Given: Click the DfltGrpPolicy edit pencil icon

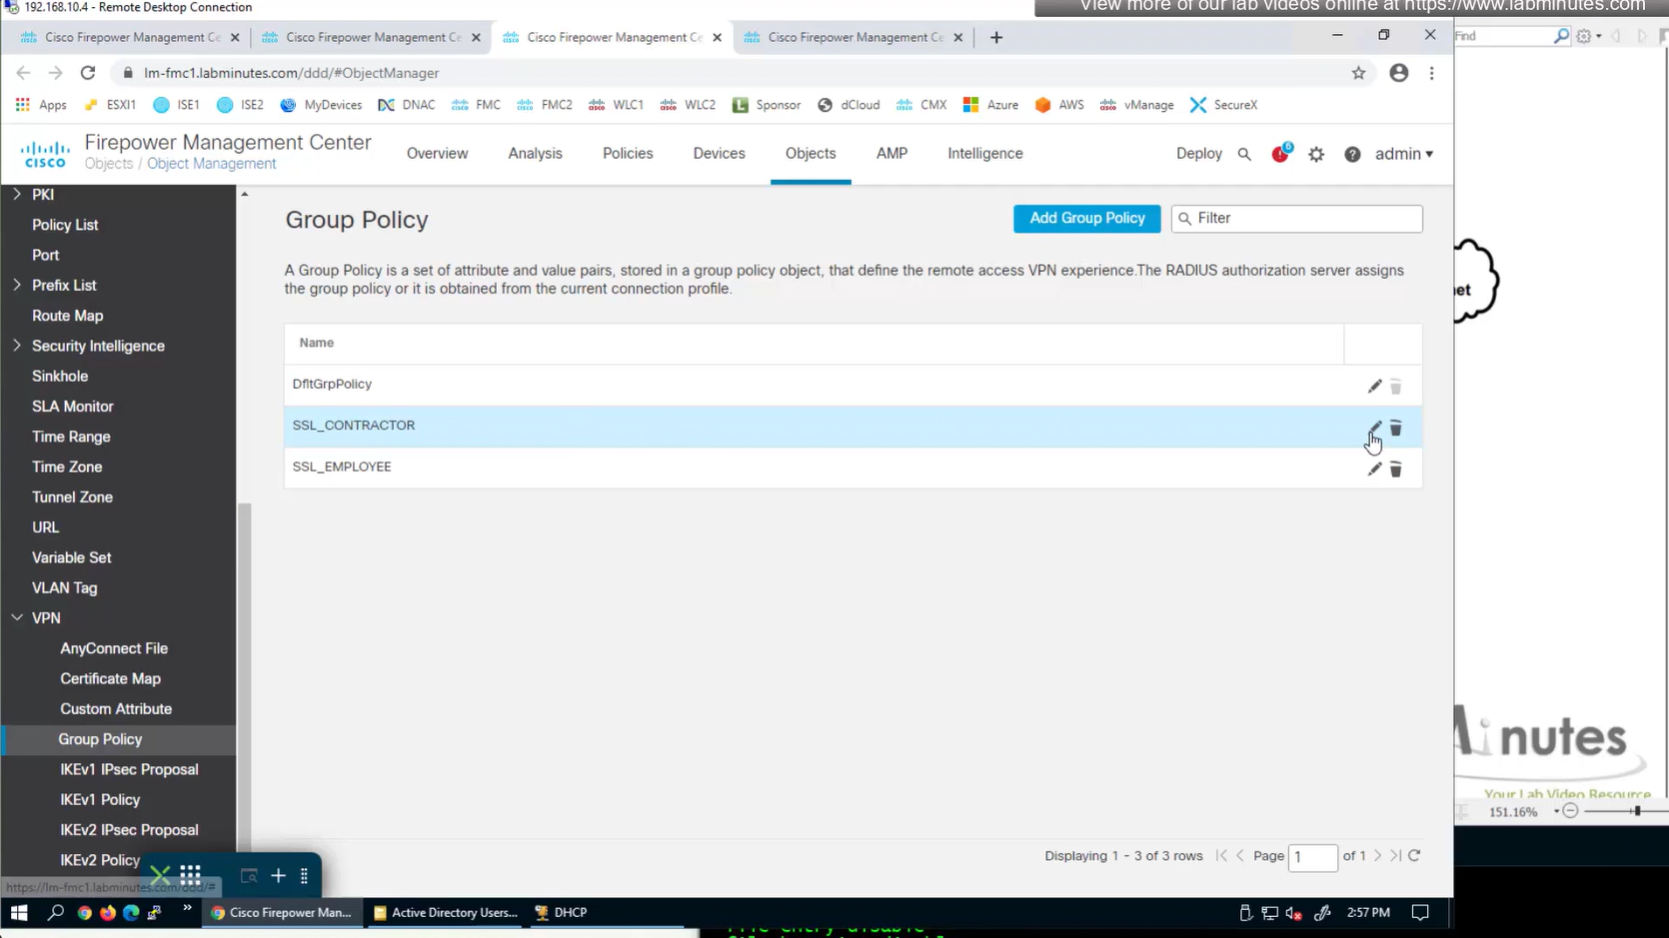Looking at the screenshot, I should tap(1374, 386).
